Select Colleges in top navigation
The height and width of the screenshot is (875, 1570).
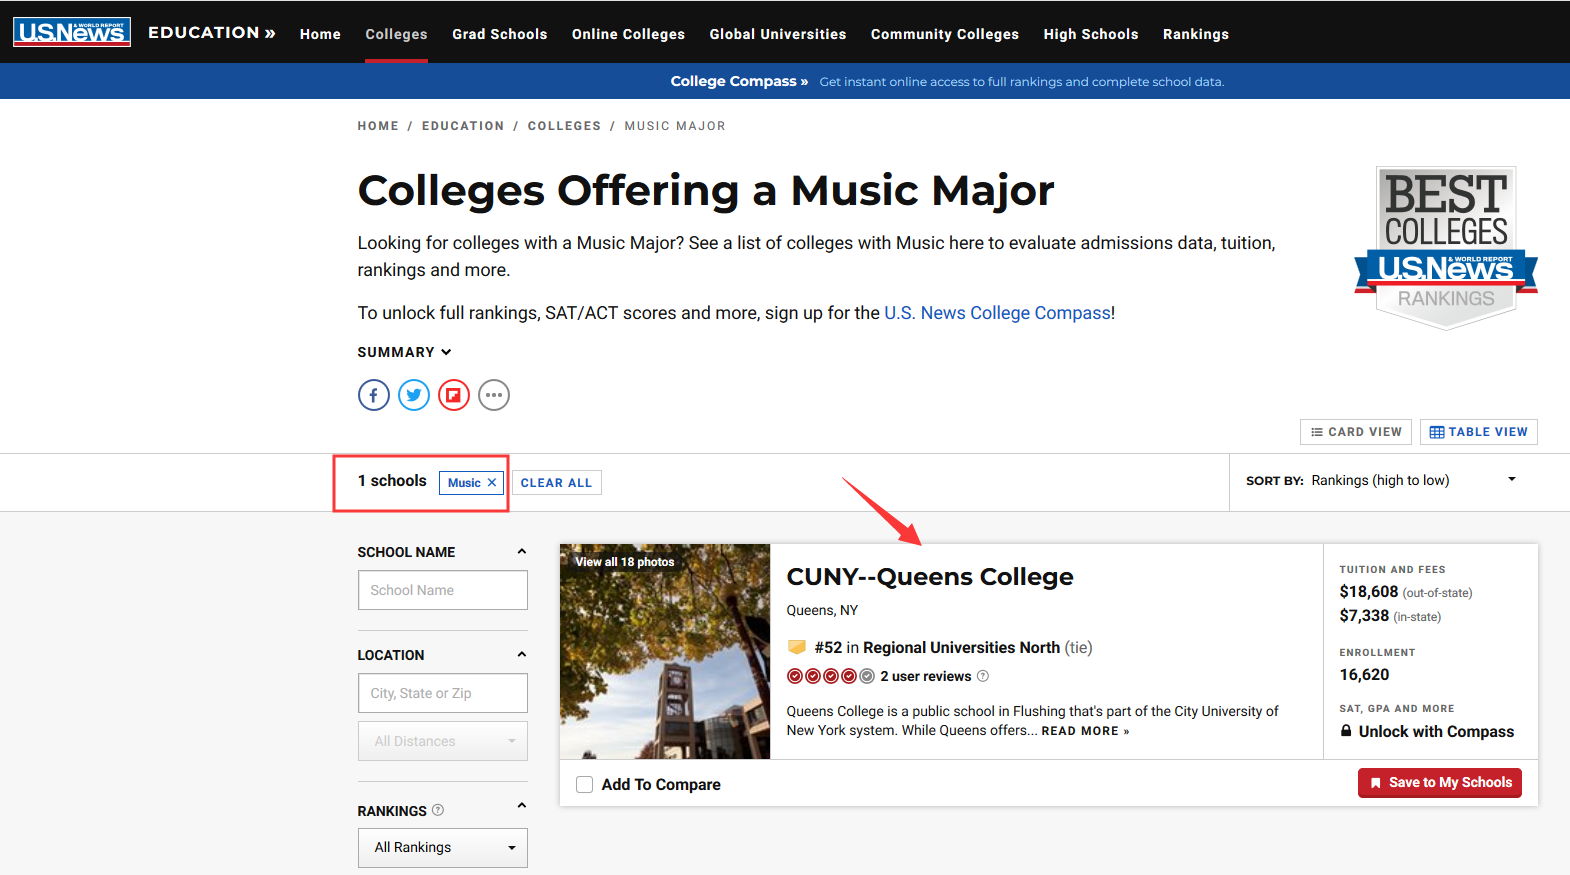click(x=396, y=34)
